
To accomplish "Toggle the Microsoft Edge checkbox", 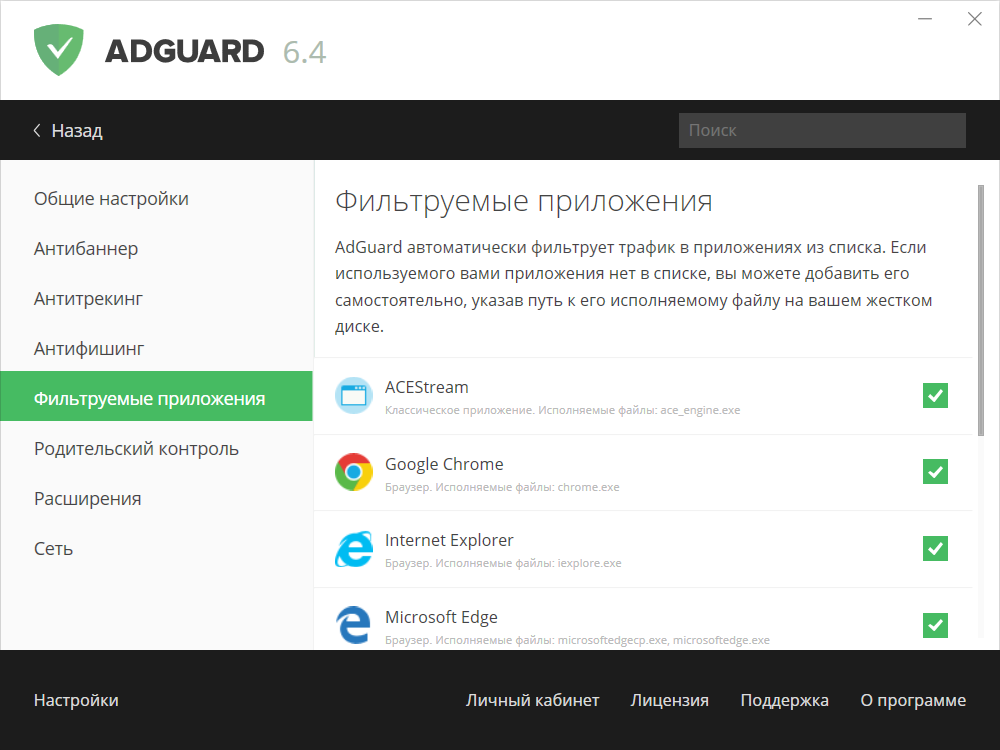I will [935, 625].
